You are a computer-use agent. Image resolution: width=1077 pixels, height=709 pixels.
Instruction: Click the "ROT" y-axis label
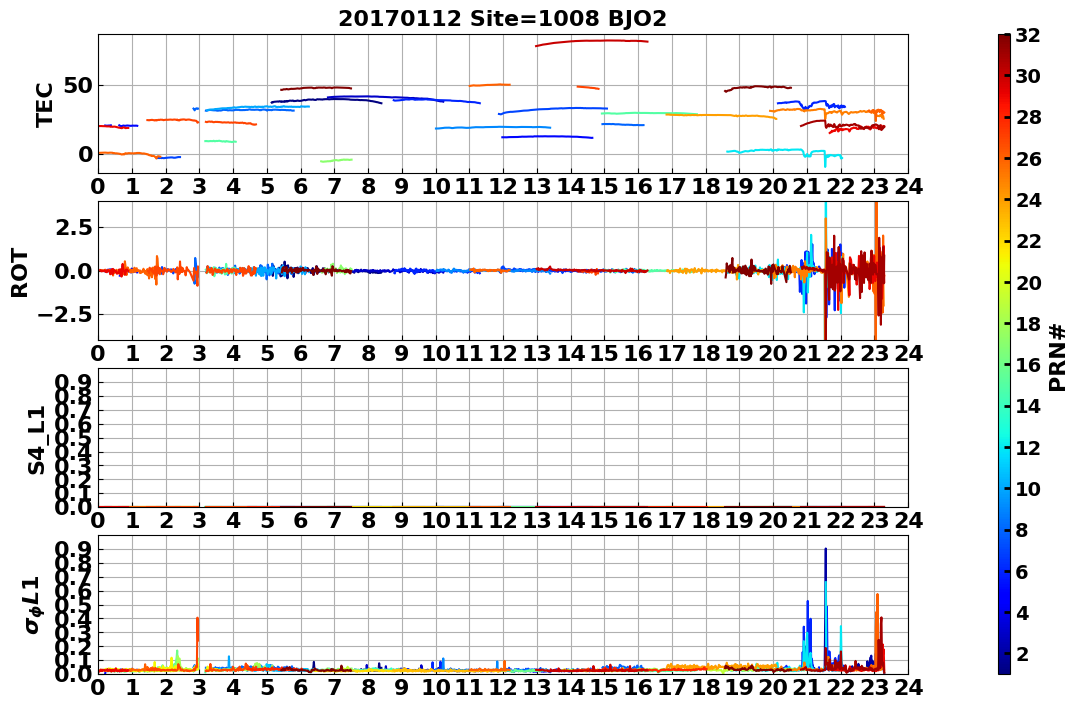click(x=19, y=272)
